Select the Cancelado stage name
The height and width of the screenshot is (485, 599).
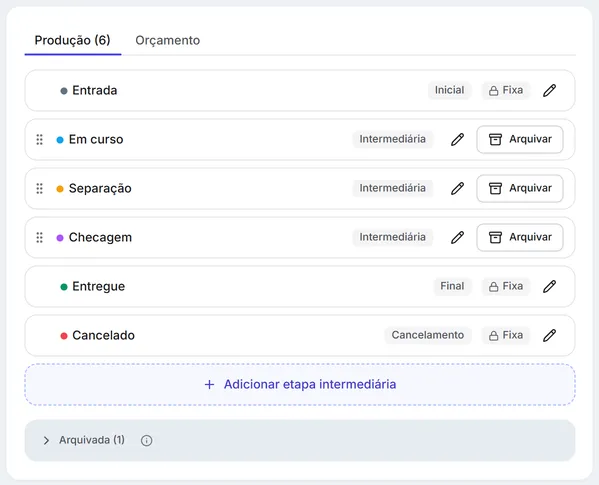click(104, 335)
